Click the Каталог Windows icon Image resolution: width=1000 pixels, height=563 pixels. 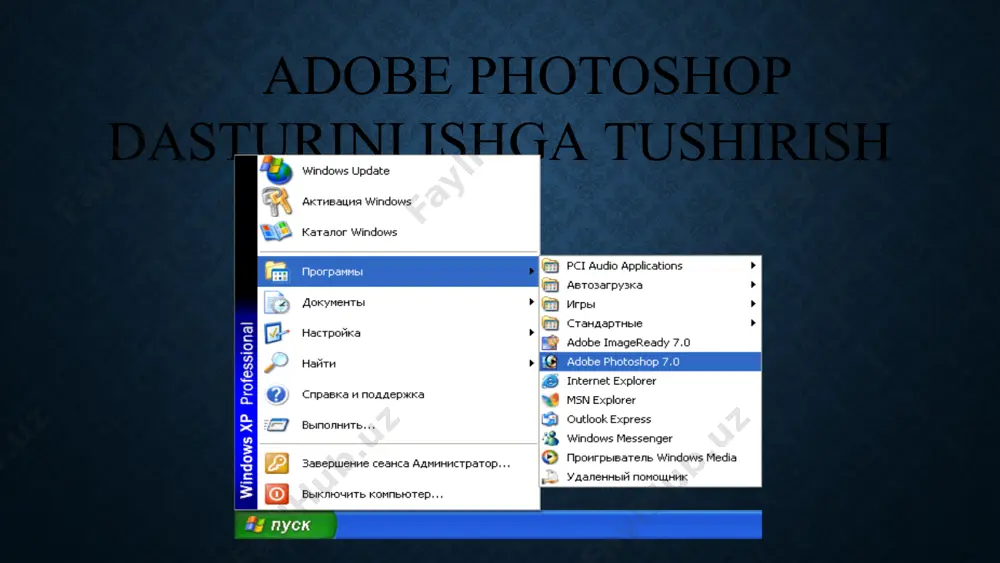click(276, 231)
